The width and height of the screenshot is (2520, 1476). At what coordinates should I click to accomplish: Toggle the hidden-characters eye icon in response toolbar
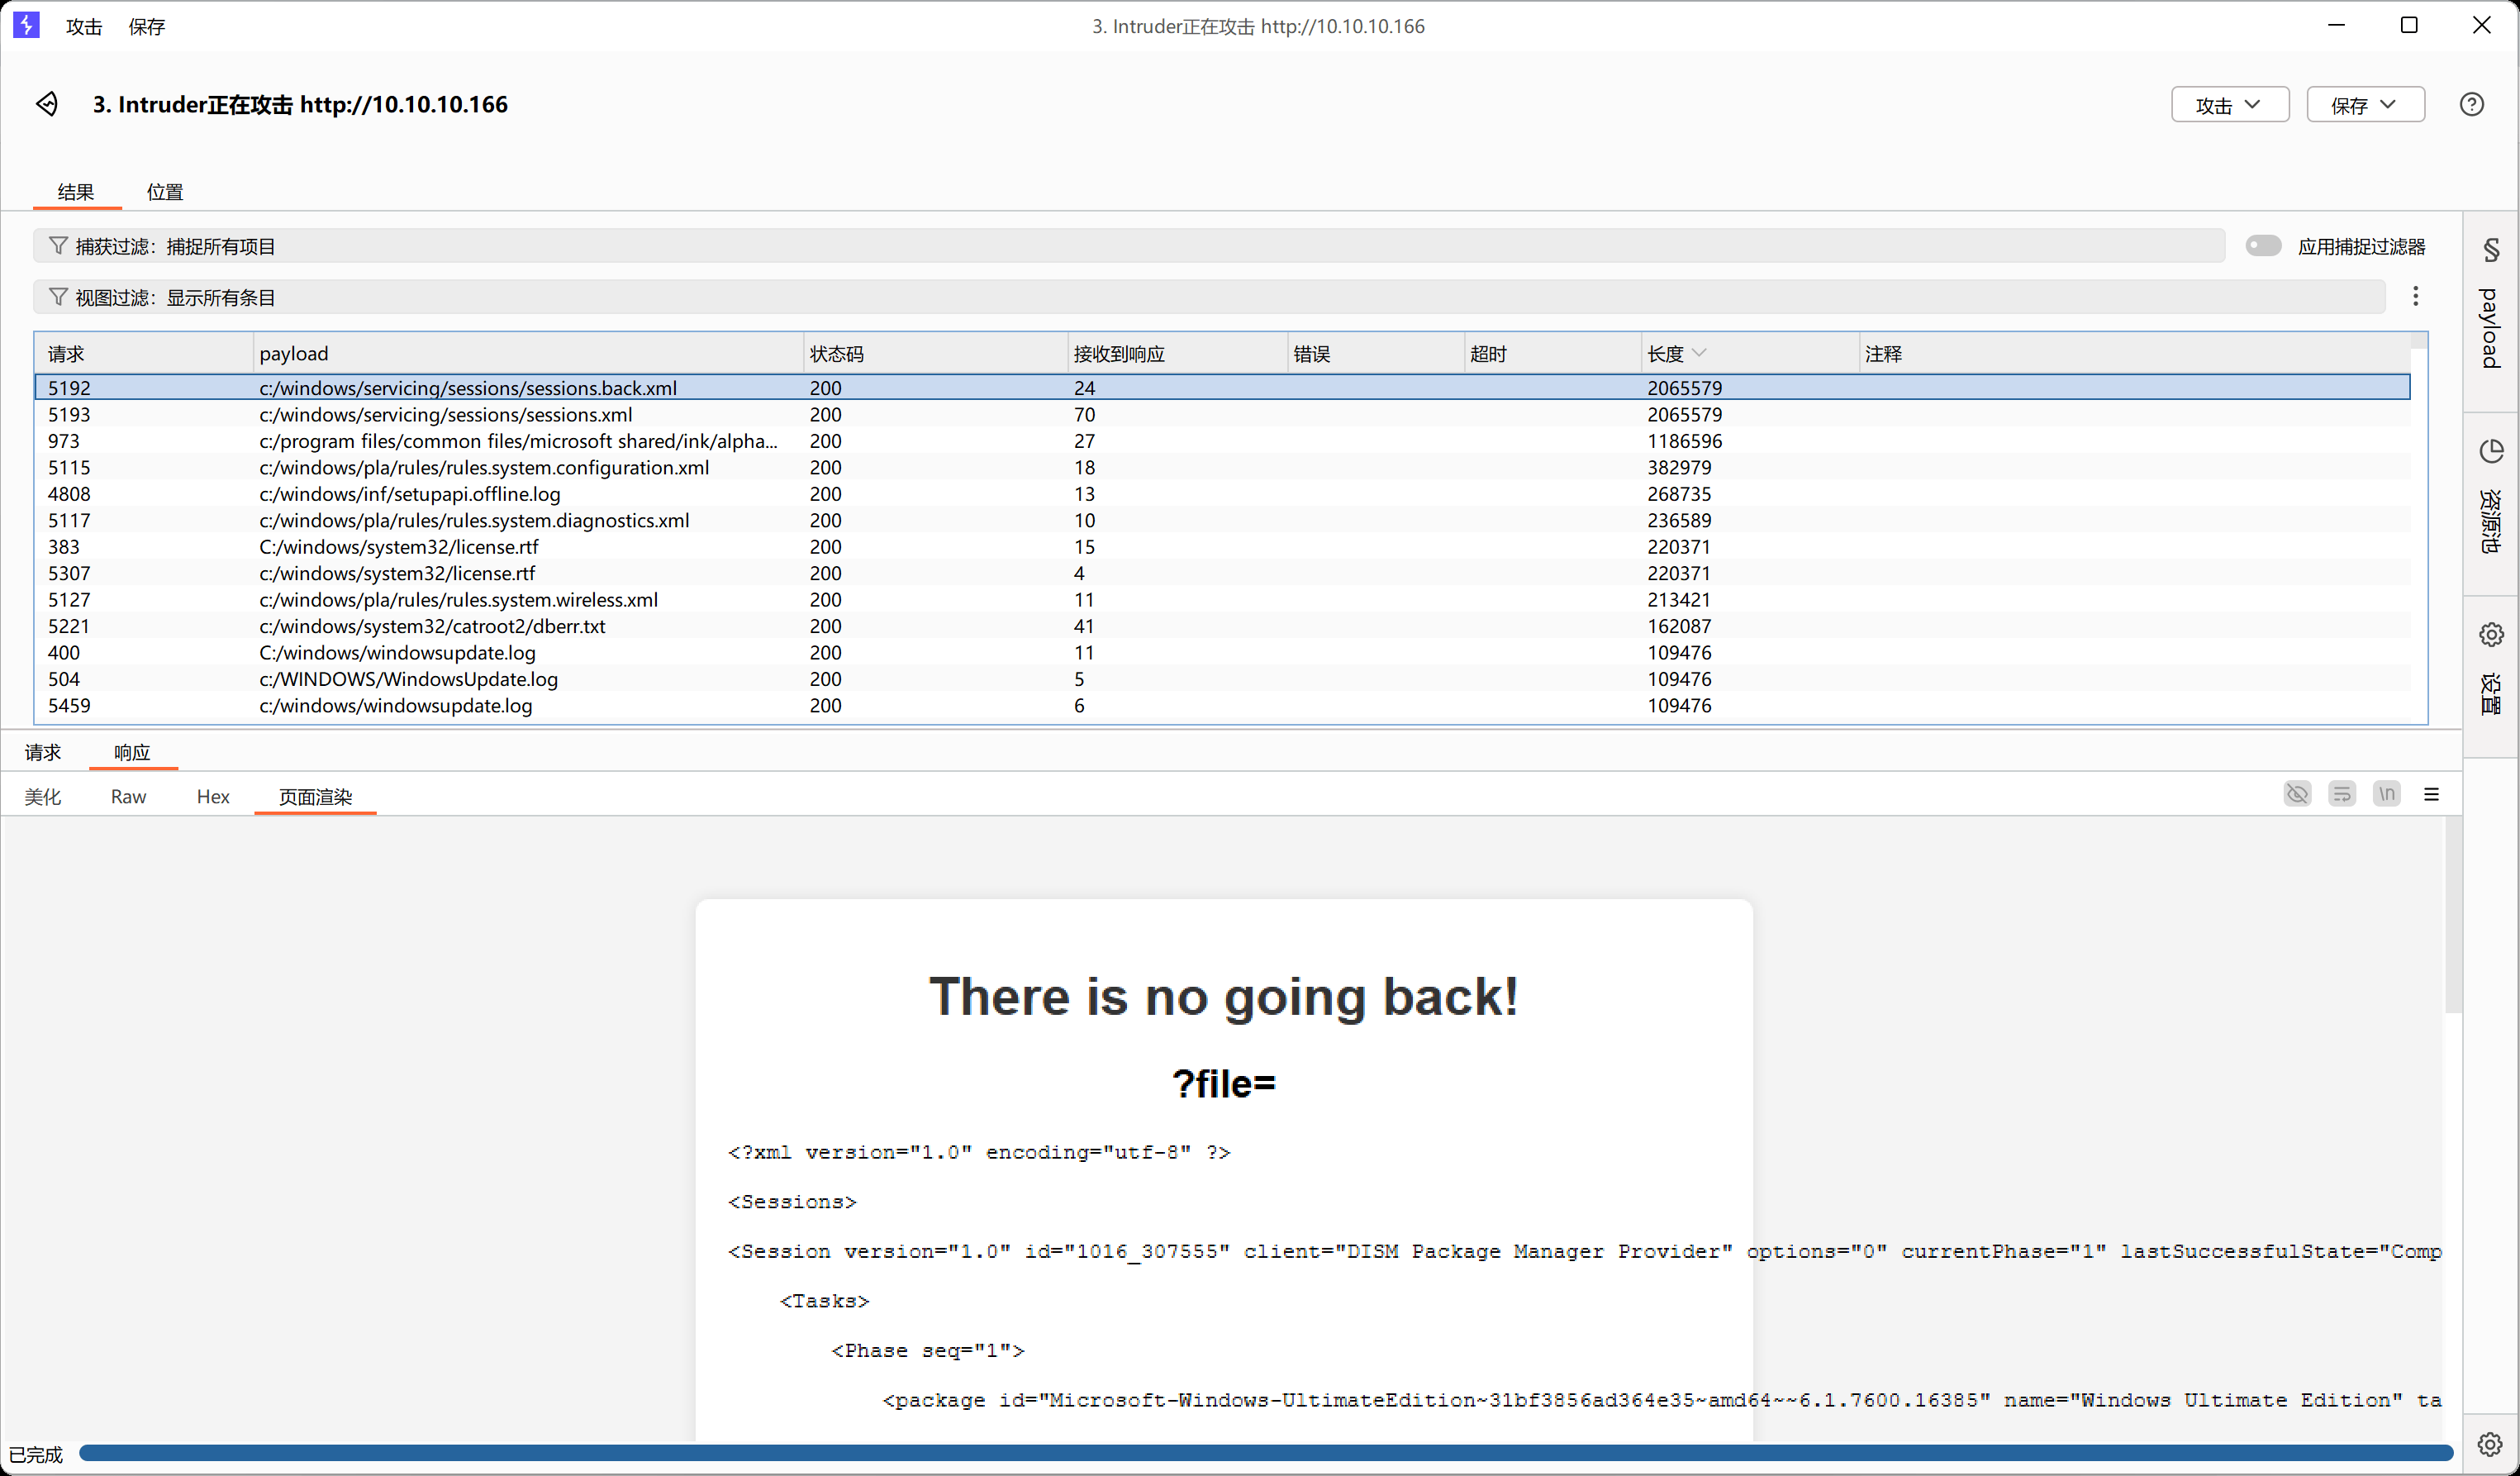2297,794
